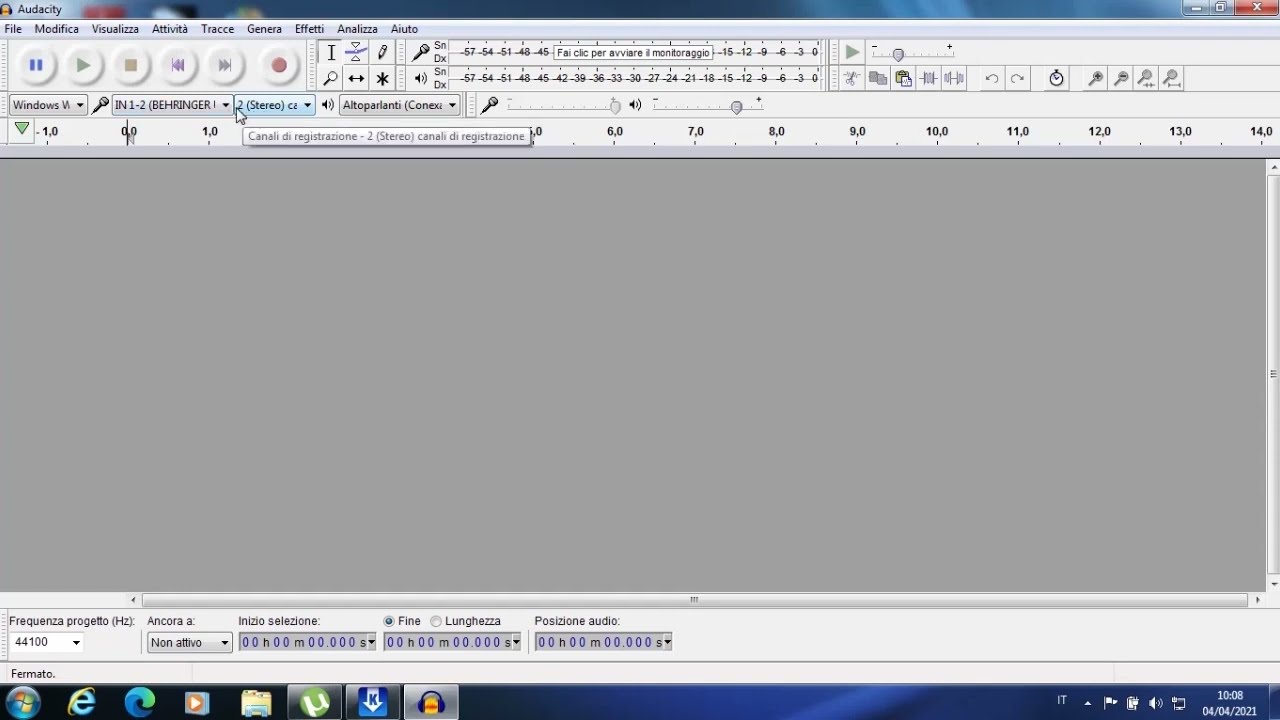Screen dimensions: 1280x720
Task: Open Sync-Lock tracks clock icon
Action: pyautogui.click(x=1056, y=78)
